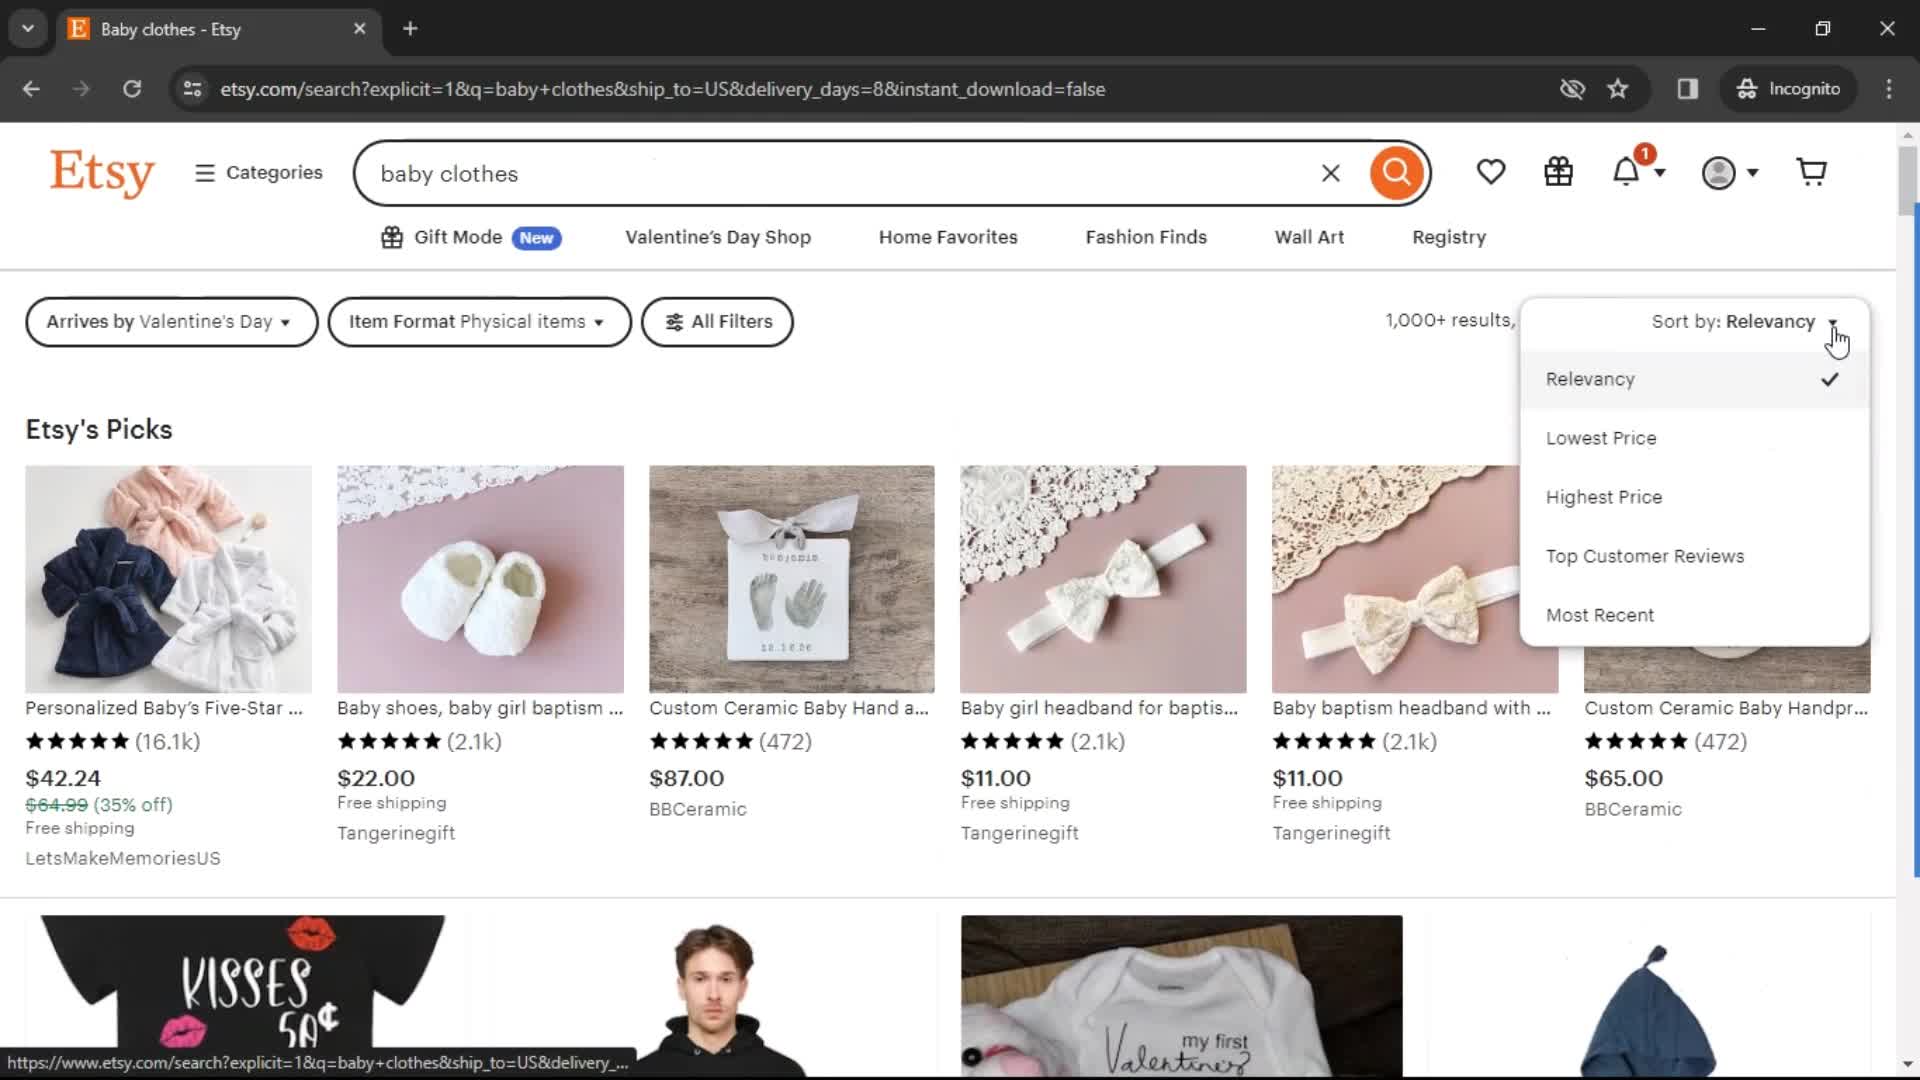Click Valentine's Day Shop navigation link

tap(717, 236)
